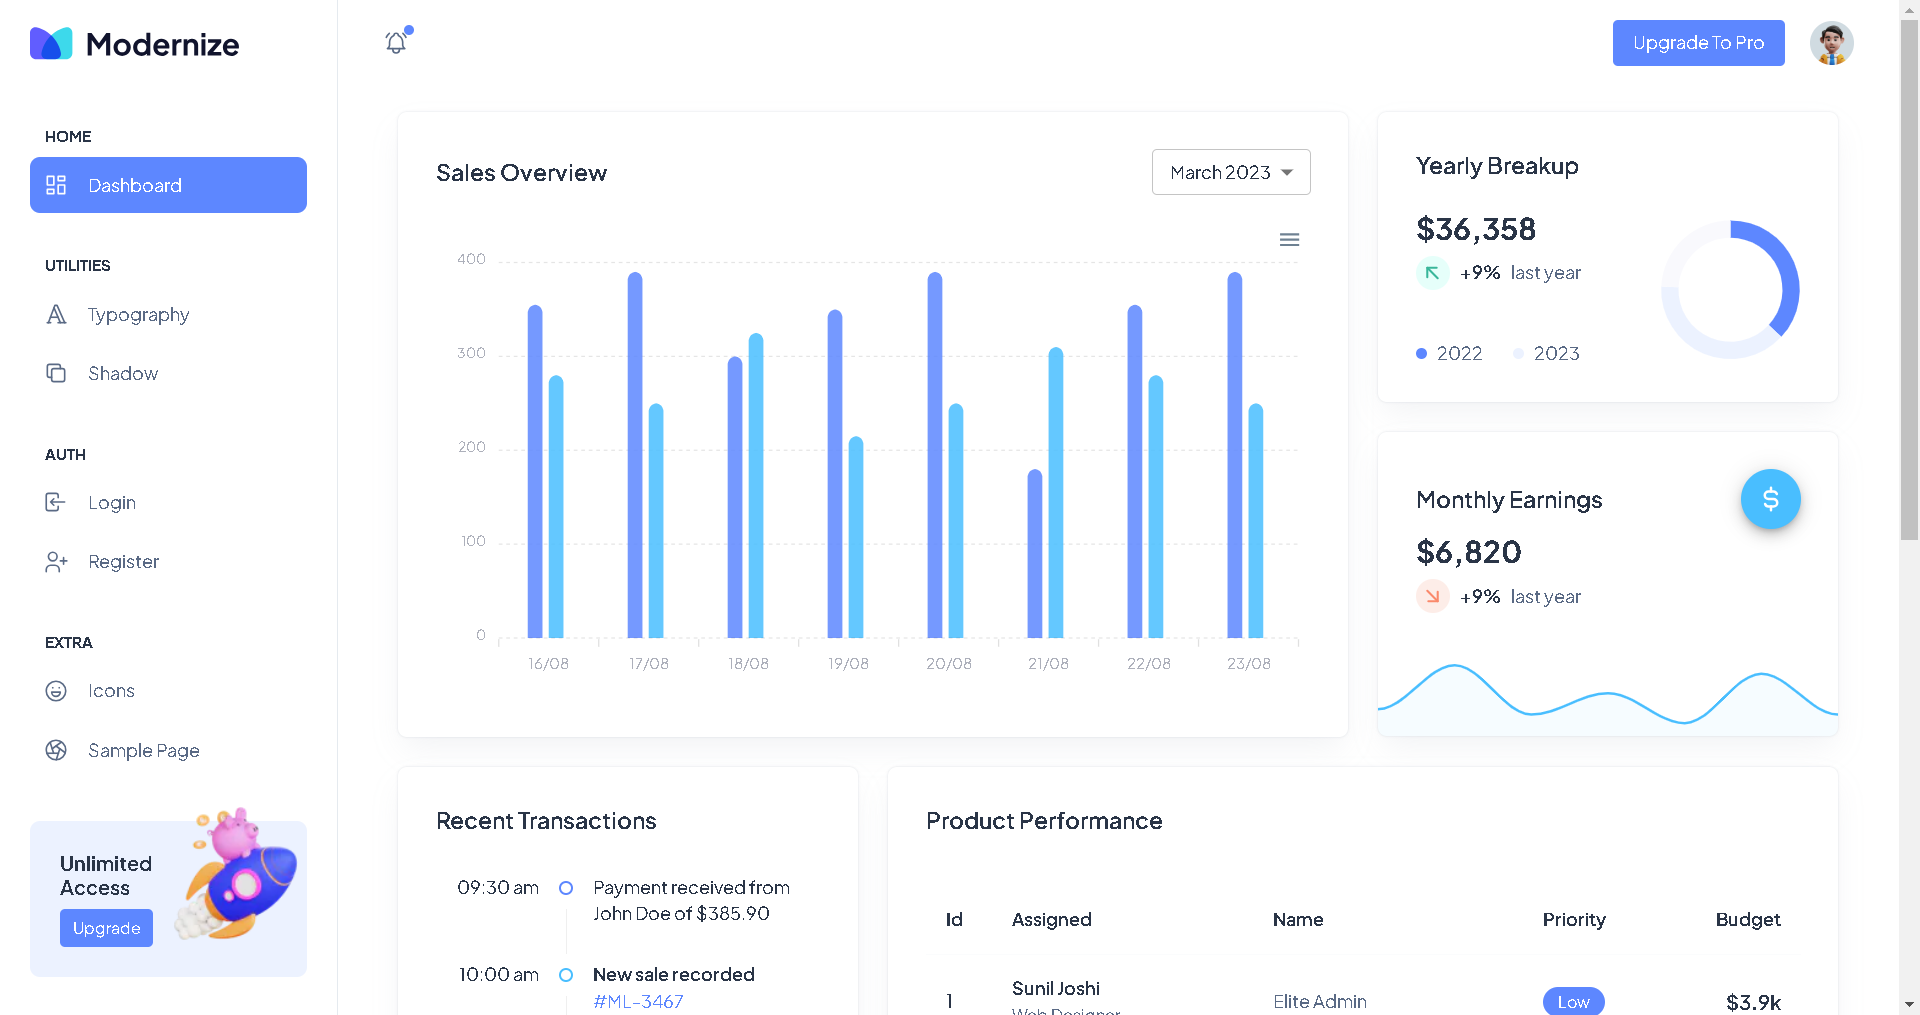
Task: Toggle the 2023 legend in Yearly Breakup
Action: (x=1546, y=353)
